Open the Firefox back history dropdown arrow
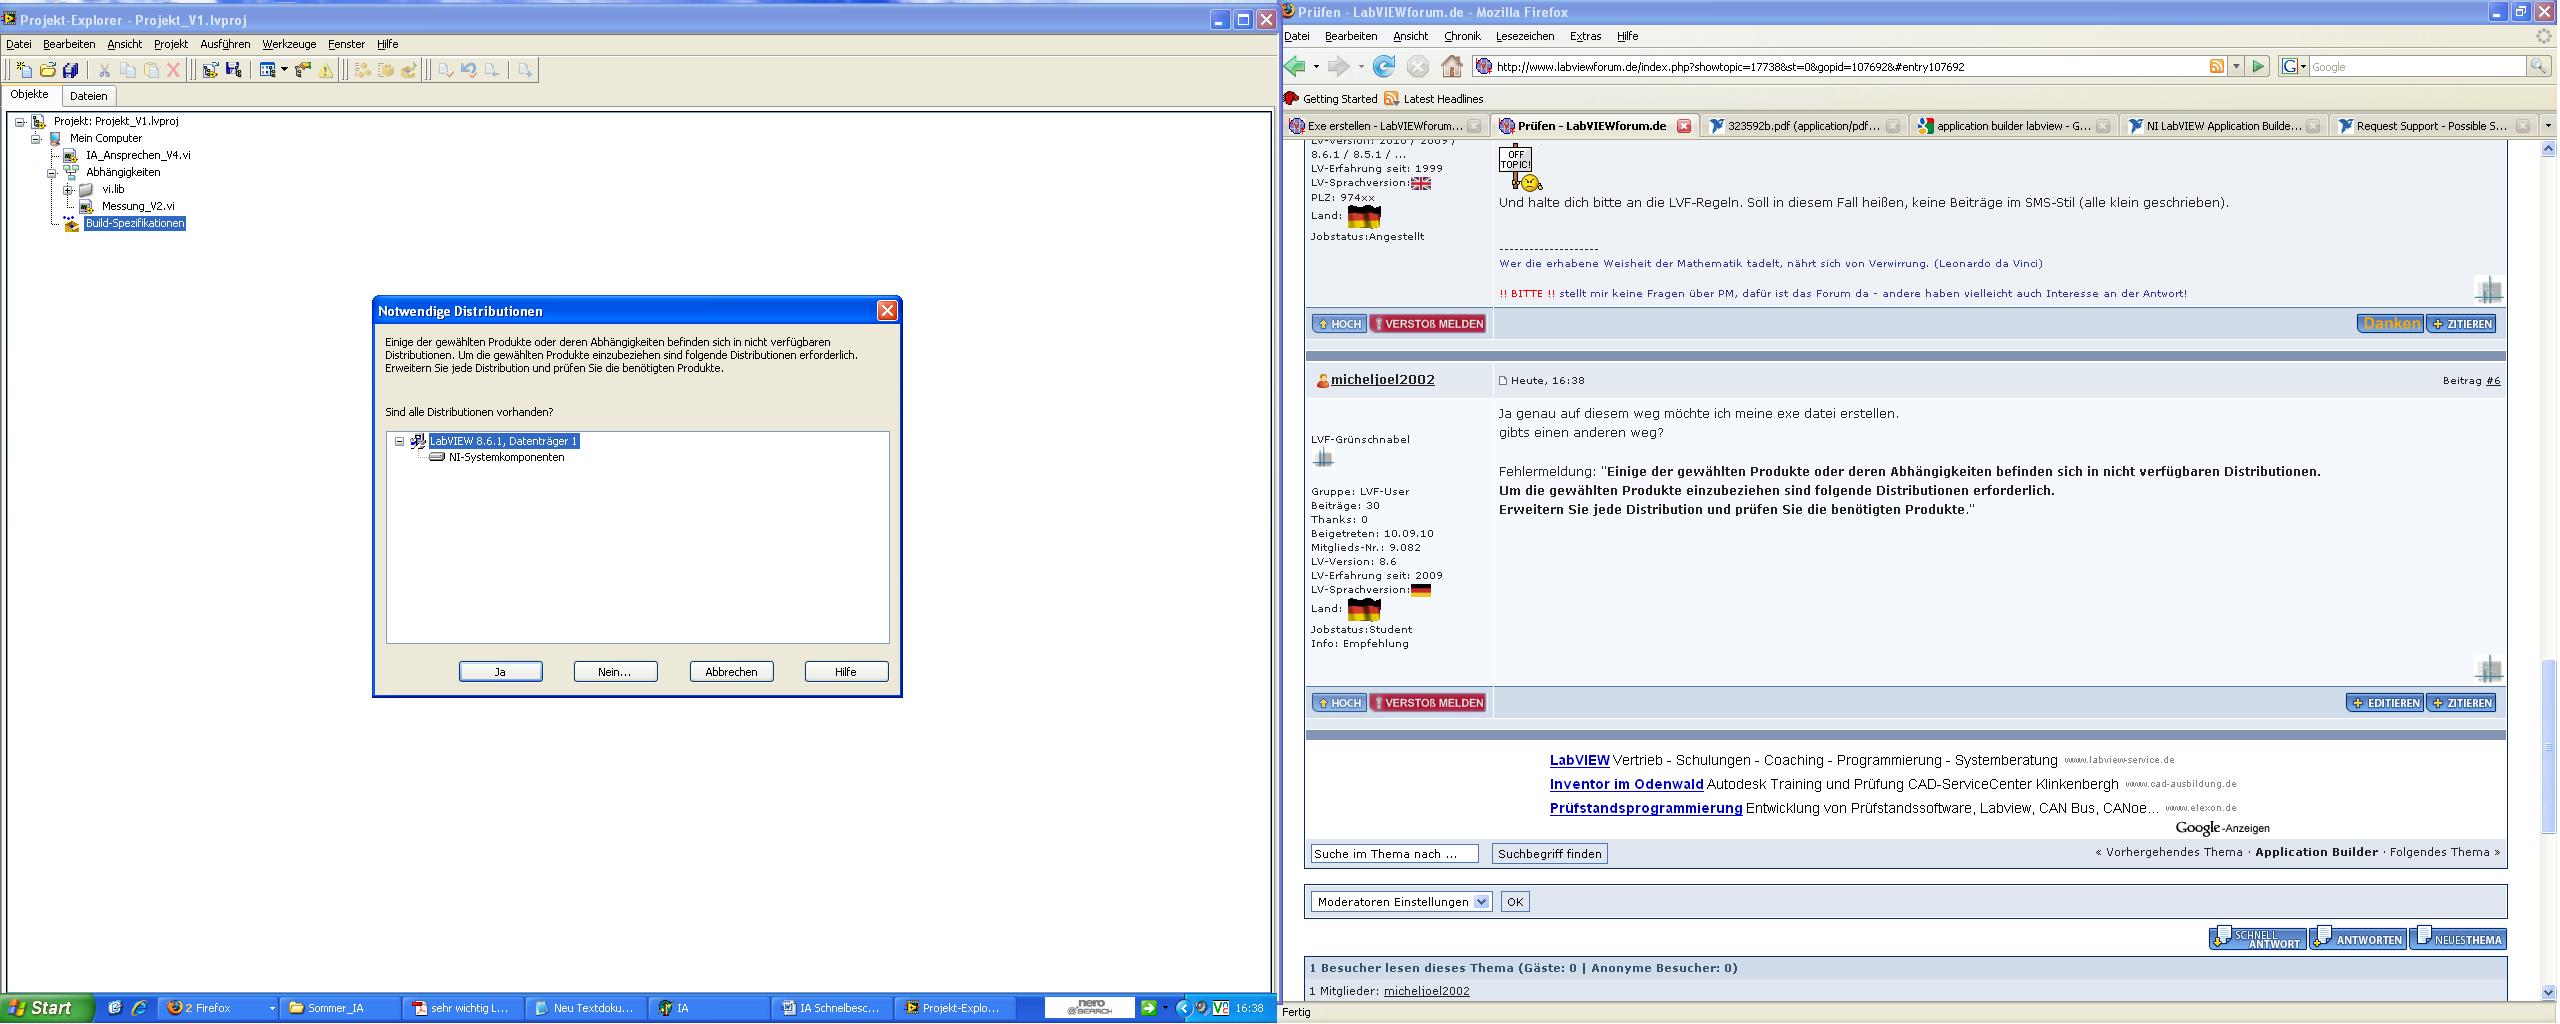 pyautogui.click(x=1316, y=67)
